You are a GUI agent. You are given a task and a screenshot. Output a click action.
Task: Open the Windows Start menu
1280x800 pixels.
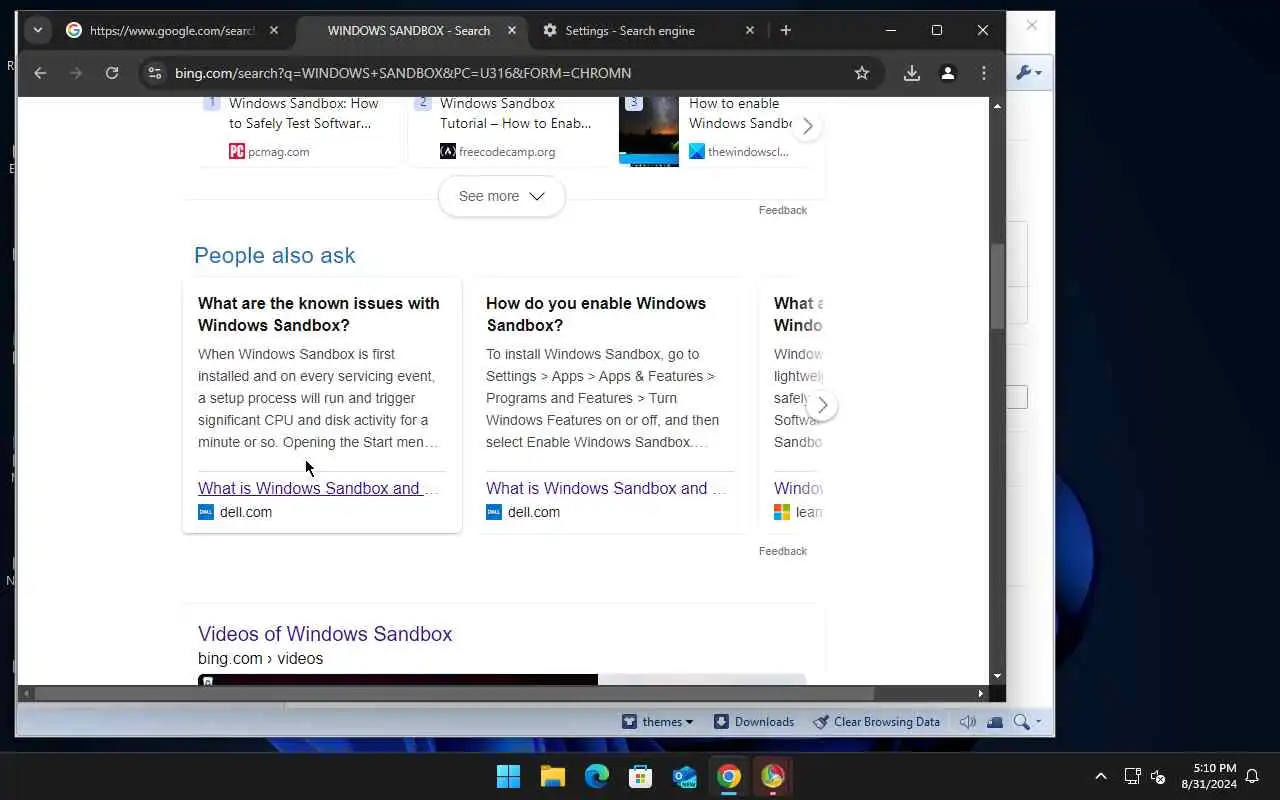point(508,776)
